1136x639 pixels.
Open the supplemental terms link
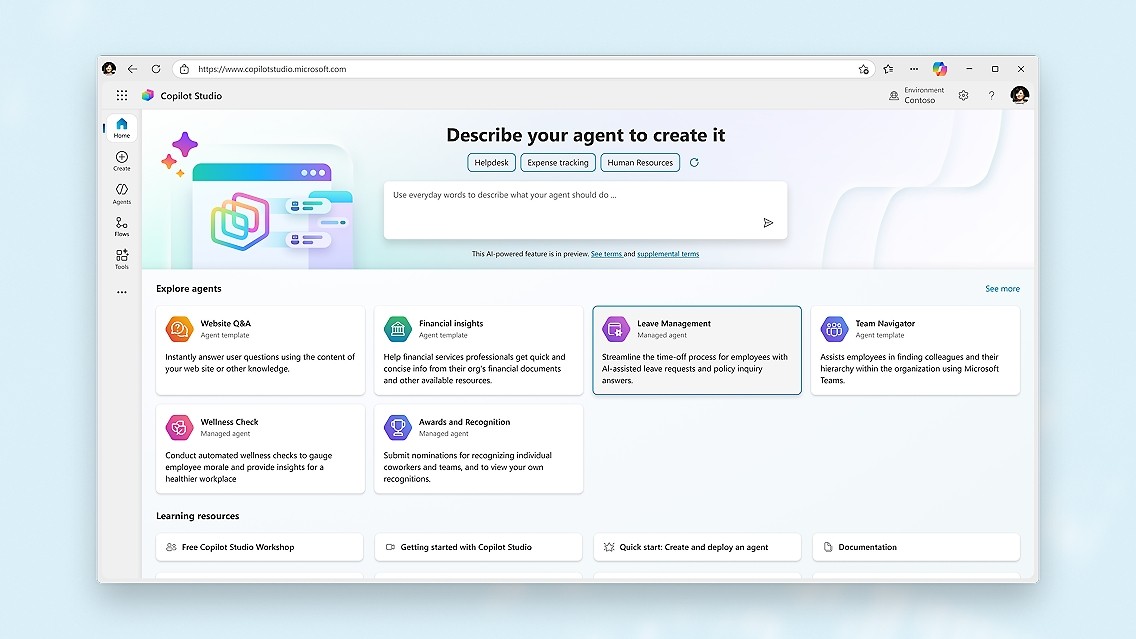[x=668, y=254]
